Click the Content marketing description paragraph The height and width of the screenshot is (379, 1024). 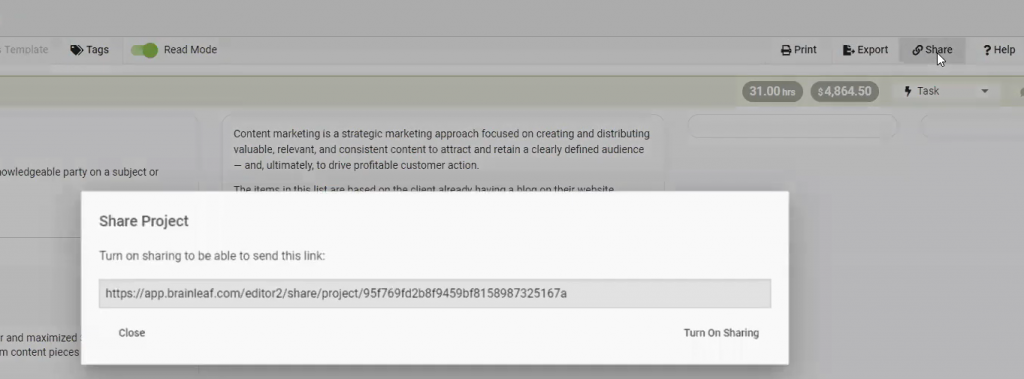(x=441, y=150)
